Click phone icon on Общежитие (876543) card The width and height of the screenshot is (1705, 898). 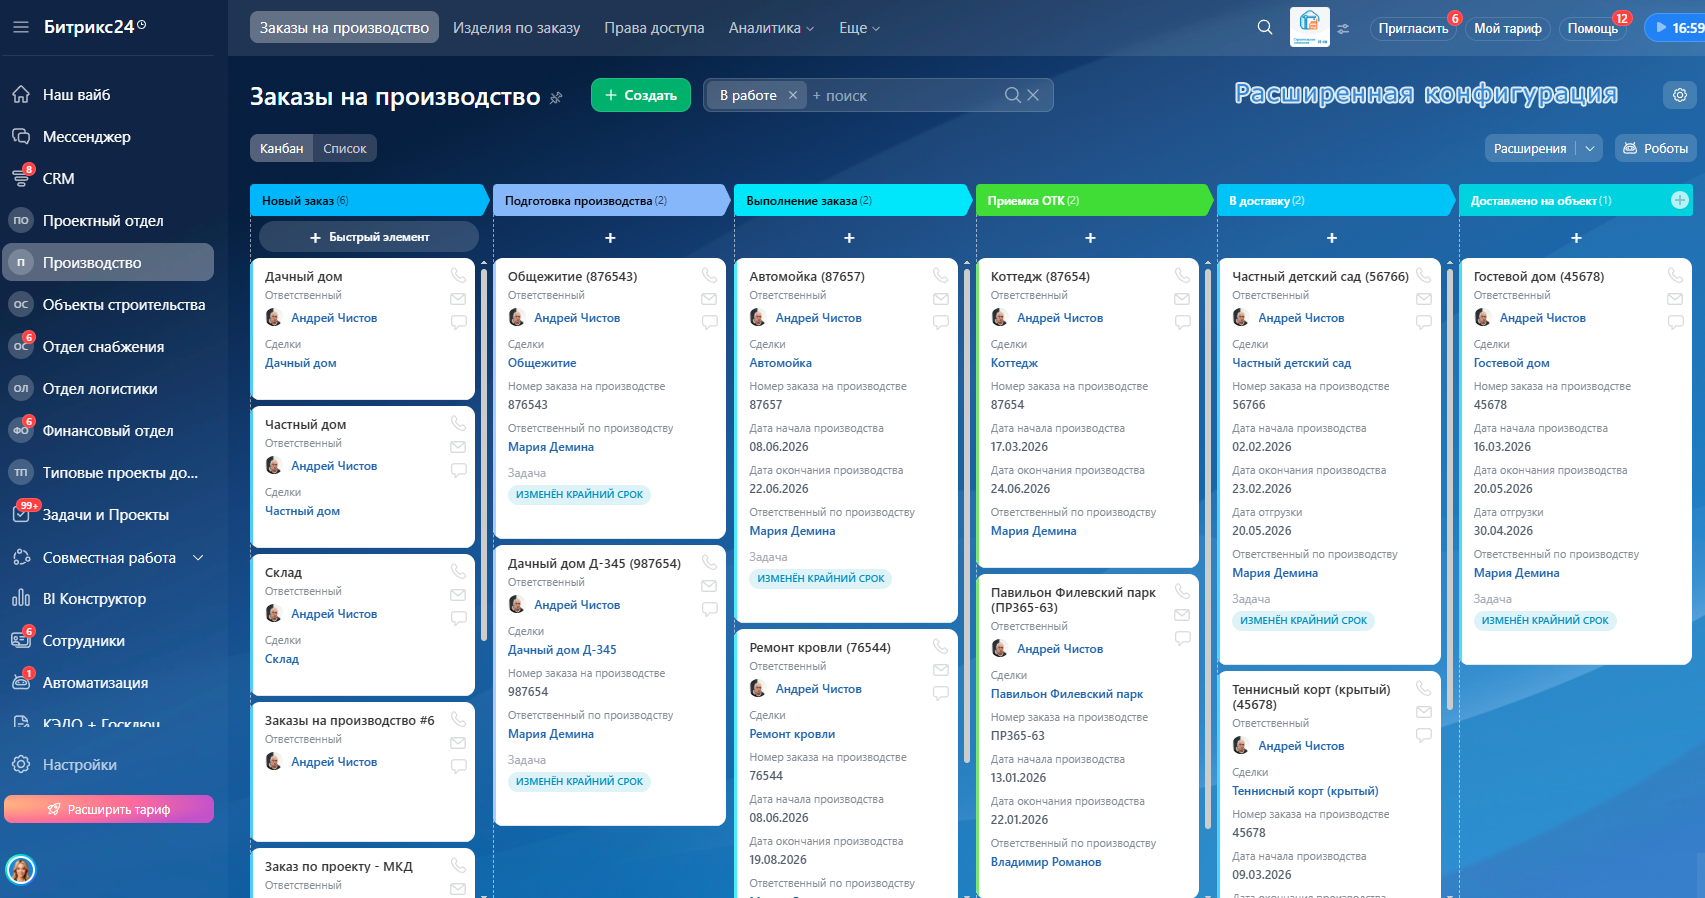[709, 275]
